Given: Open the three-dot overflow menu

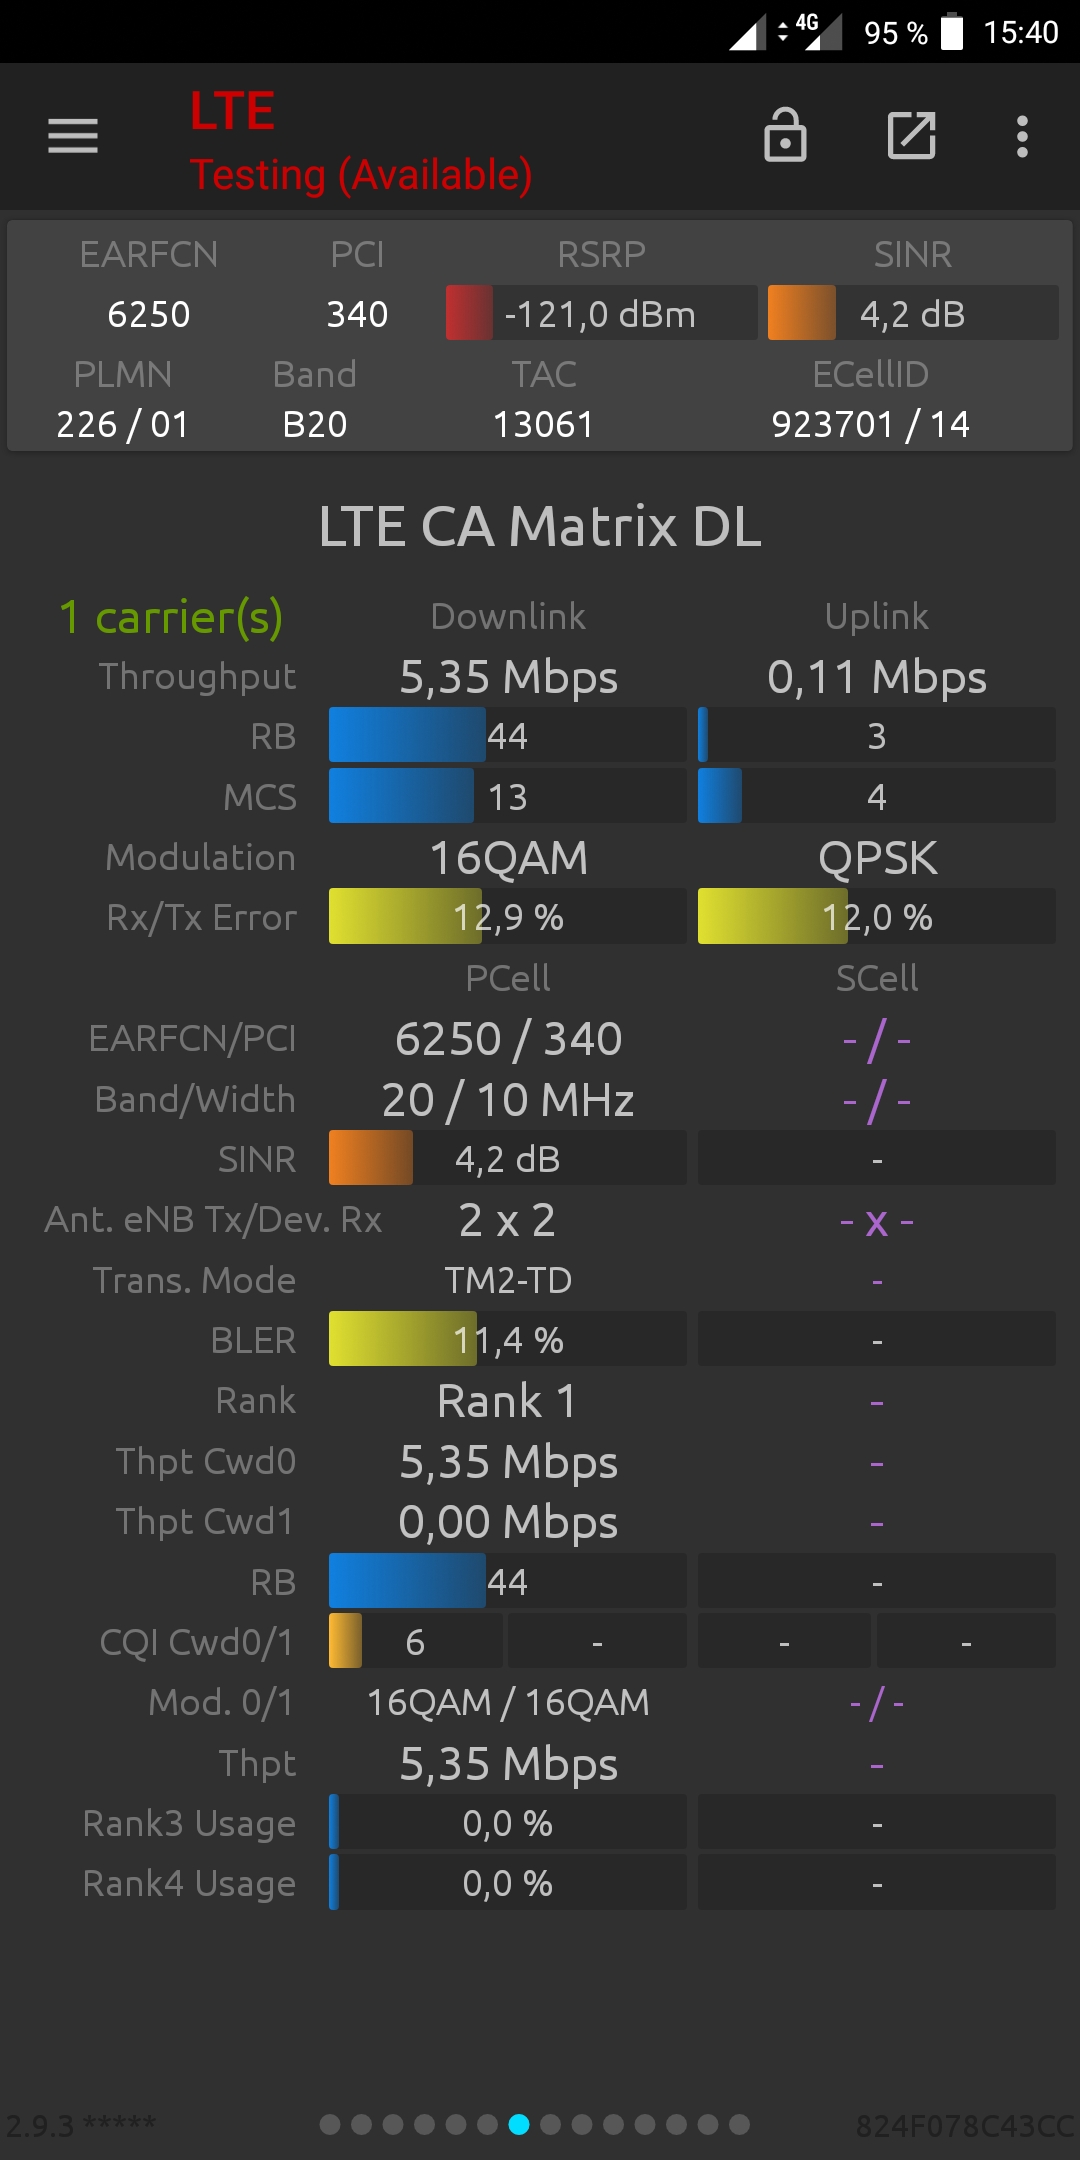Looking at the screenshot, I should pyautogui.click(x=1022, y=136).
